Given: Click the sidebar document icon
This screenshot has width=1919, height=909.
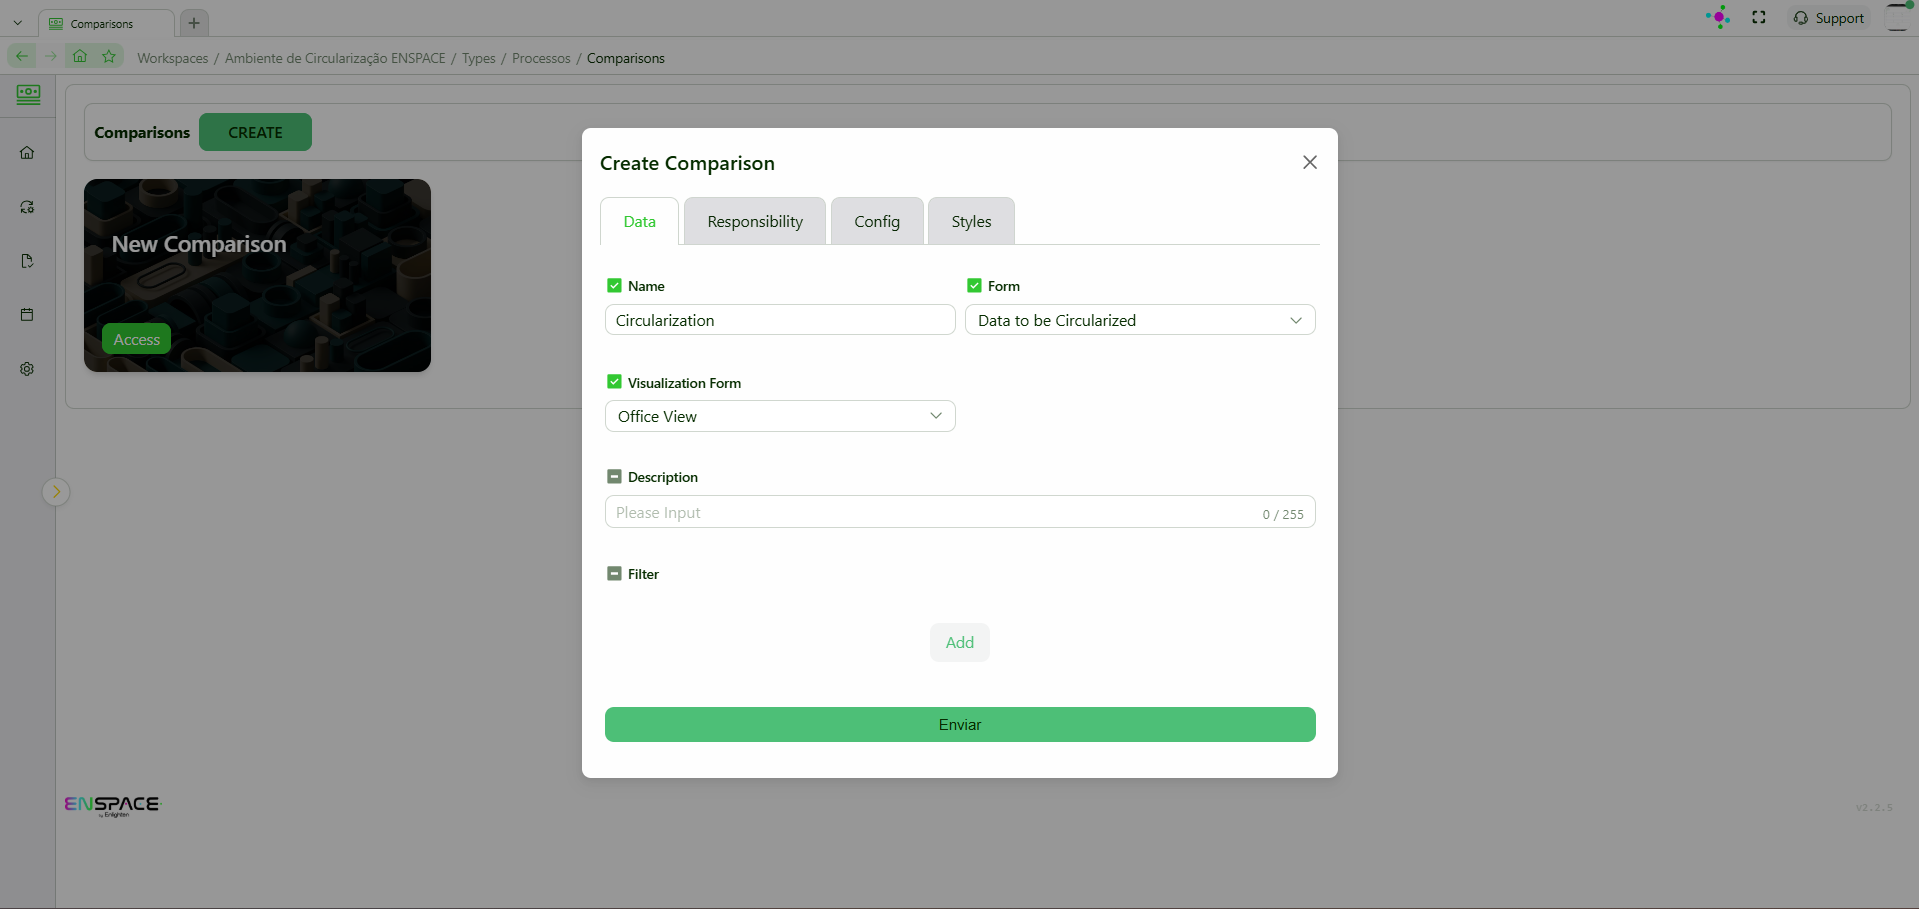Looking at the screenshot, I should click(x=27, y=261).
